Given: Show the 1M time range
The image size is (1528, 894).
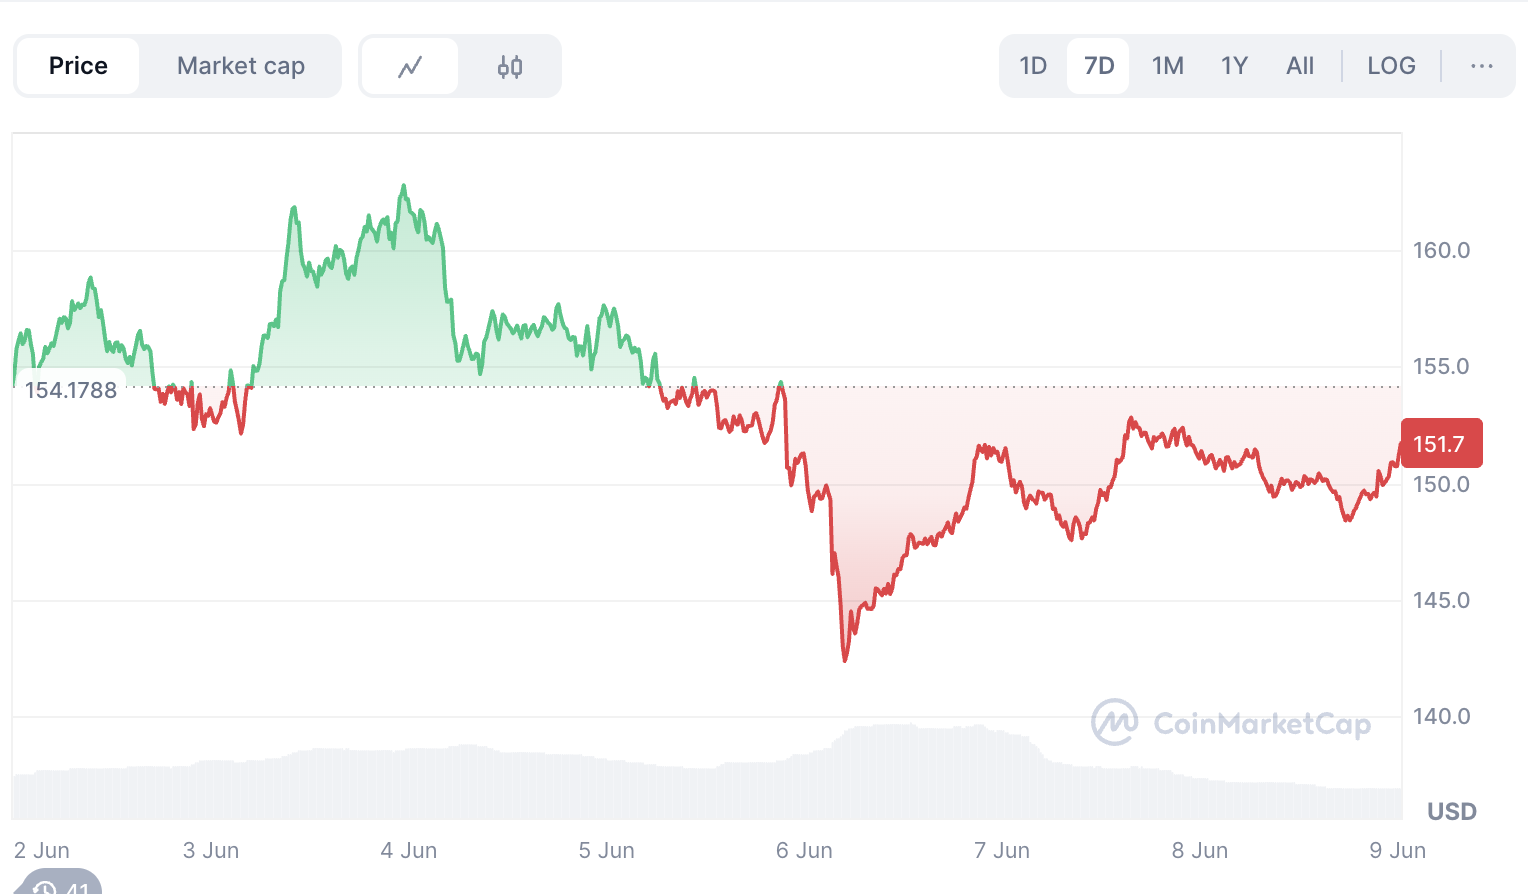Looking at the screenshot, I should click(x=1167, y=66).
